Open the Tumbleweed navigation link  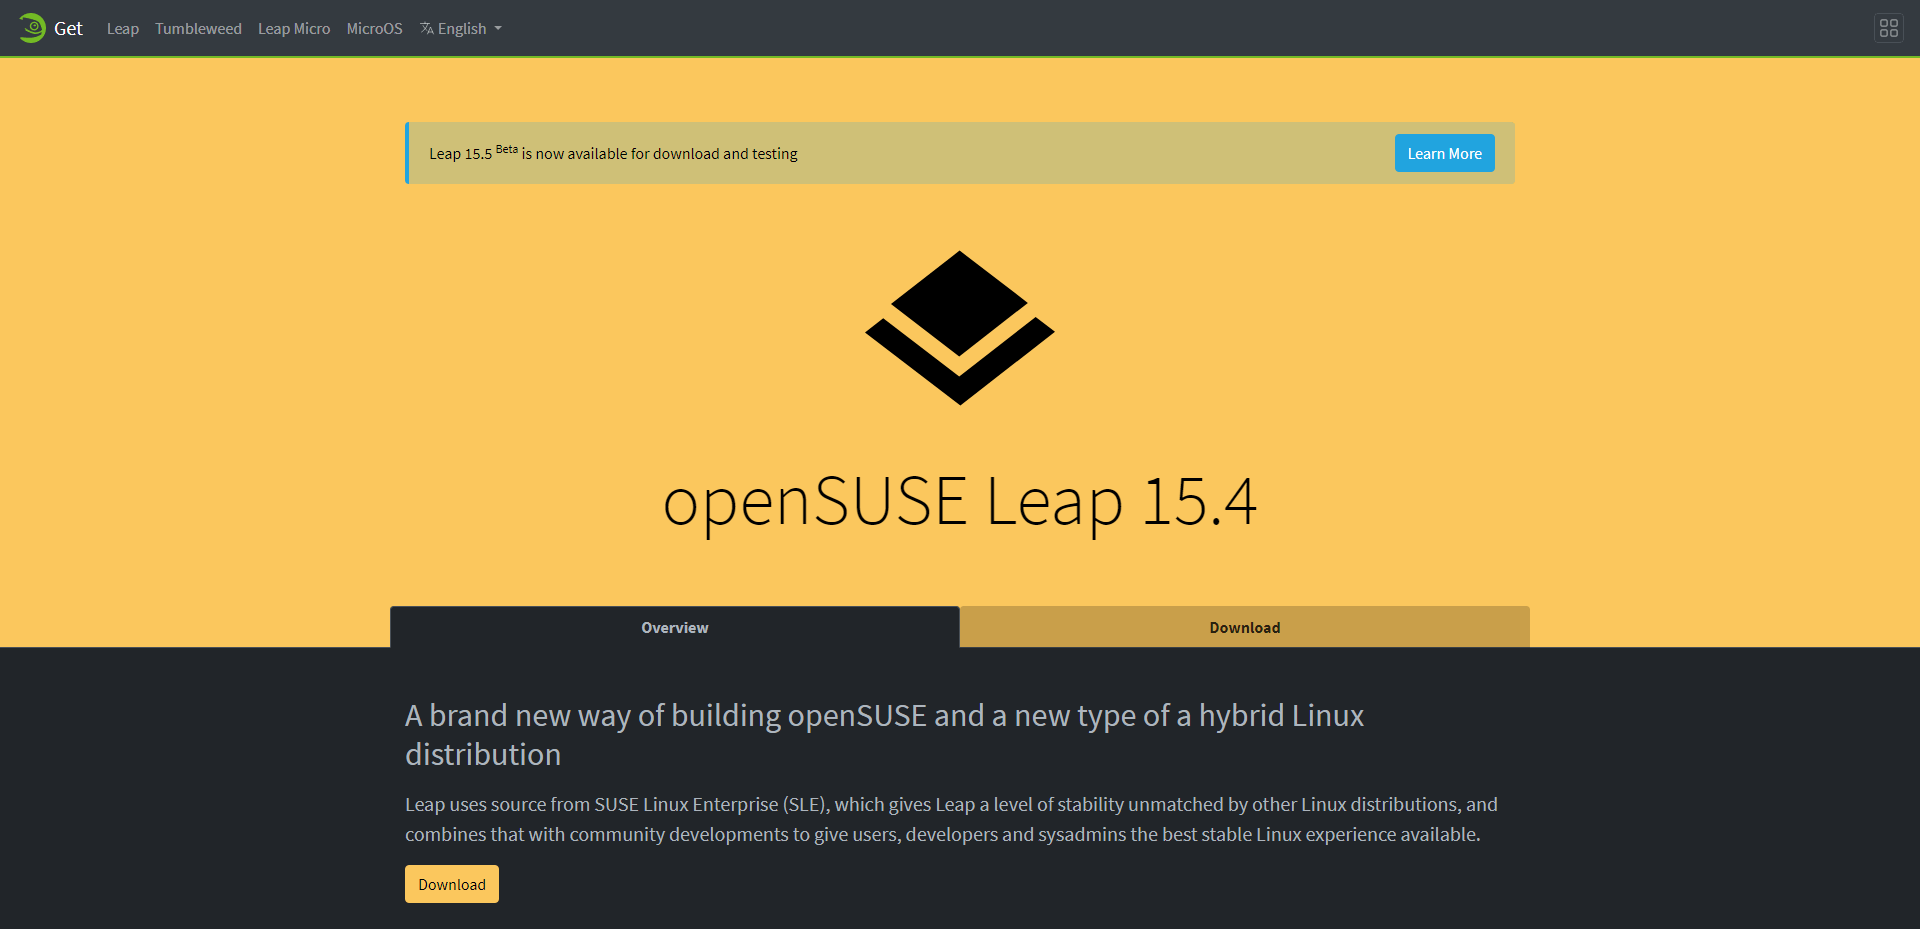point(198,28)
